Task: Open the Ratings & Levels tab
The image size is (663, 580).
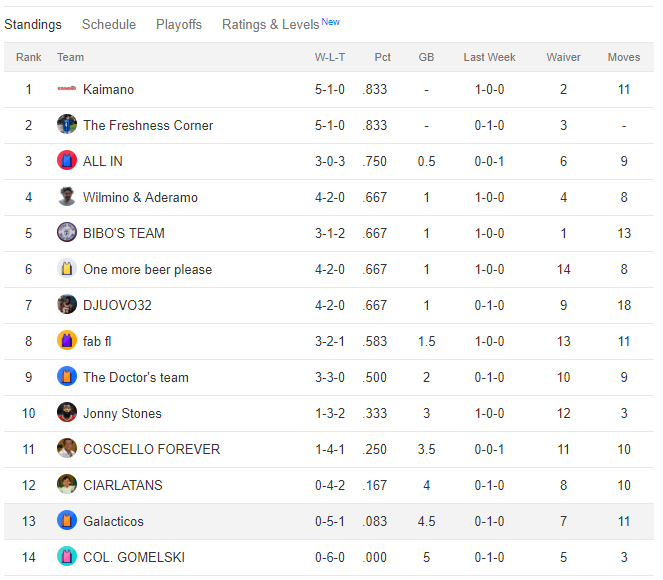Action: click(270, 24)
